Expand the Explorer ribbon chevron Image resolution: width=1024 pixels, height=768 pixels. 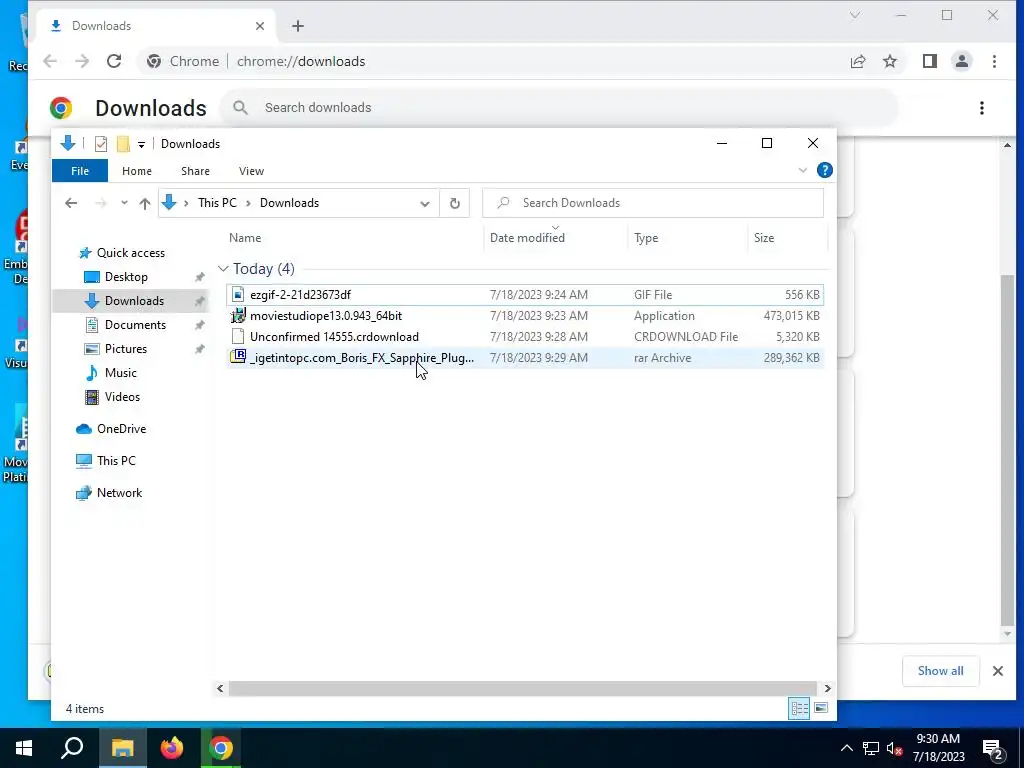[x=803, y=170]
